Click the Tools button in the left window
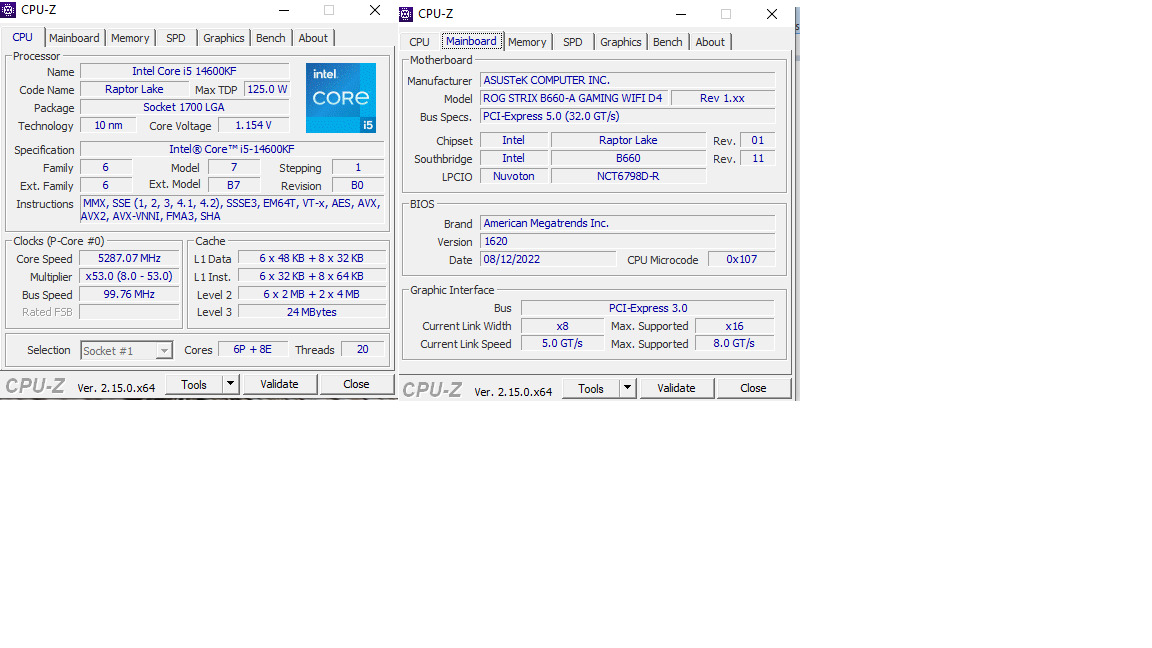 194,384
